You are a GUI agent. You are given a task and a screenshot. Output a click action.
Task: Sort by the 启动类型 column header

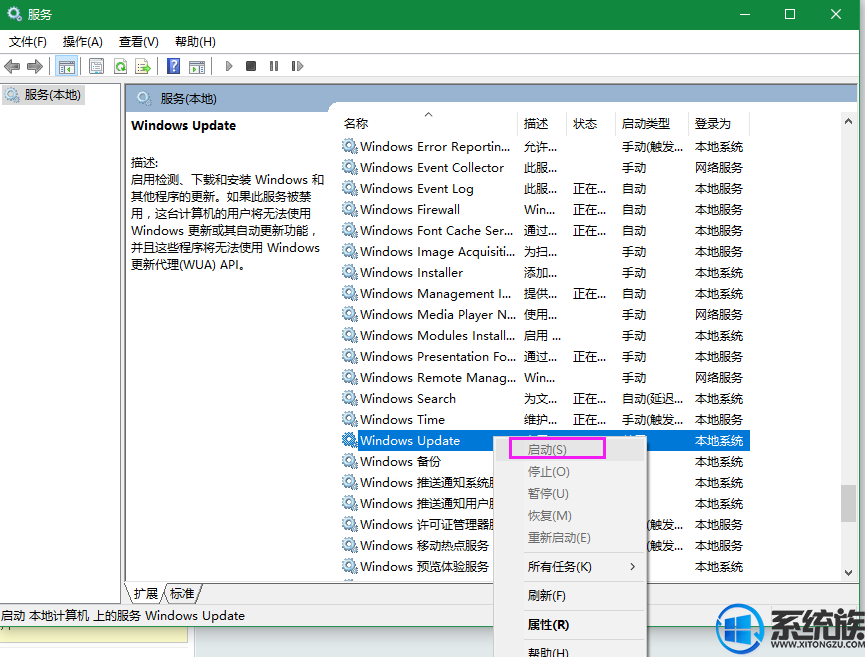click(652, 124)
